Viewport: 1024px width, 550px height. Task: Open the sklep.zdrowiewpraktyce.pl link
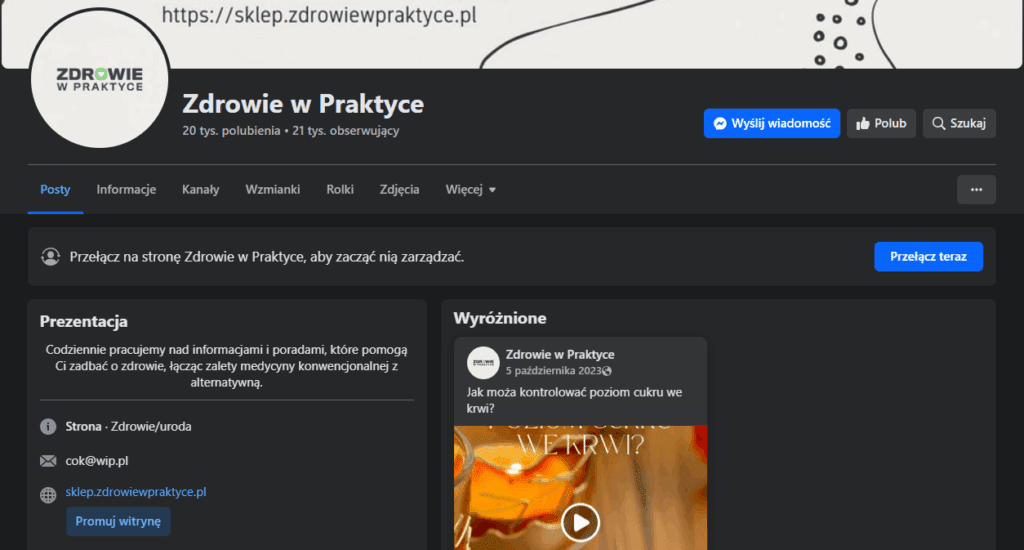136,492
